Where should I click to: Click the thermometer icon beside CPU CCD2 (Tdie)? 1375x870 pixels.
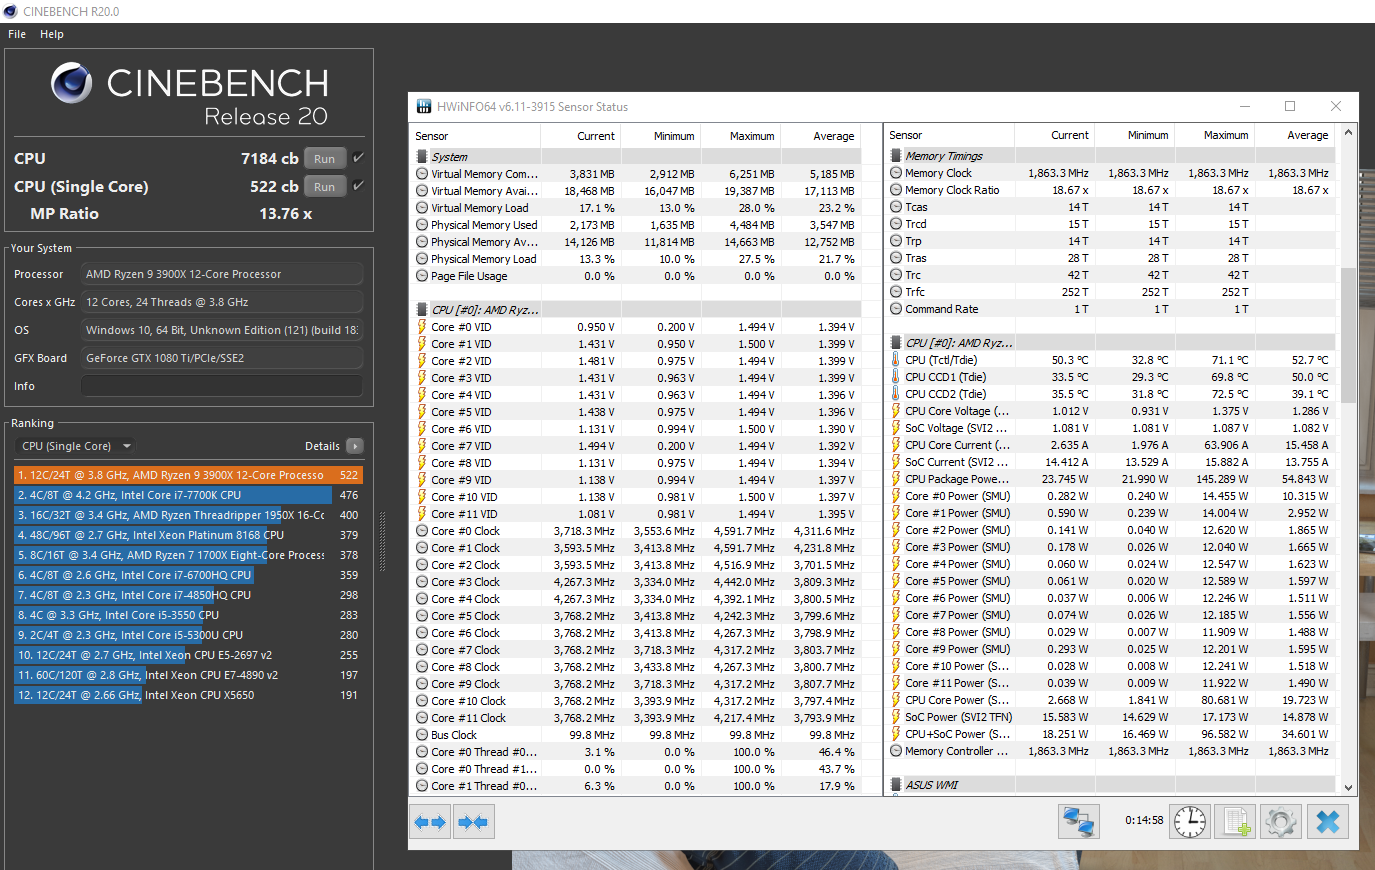coord(896,394)
